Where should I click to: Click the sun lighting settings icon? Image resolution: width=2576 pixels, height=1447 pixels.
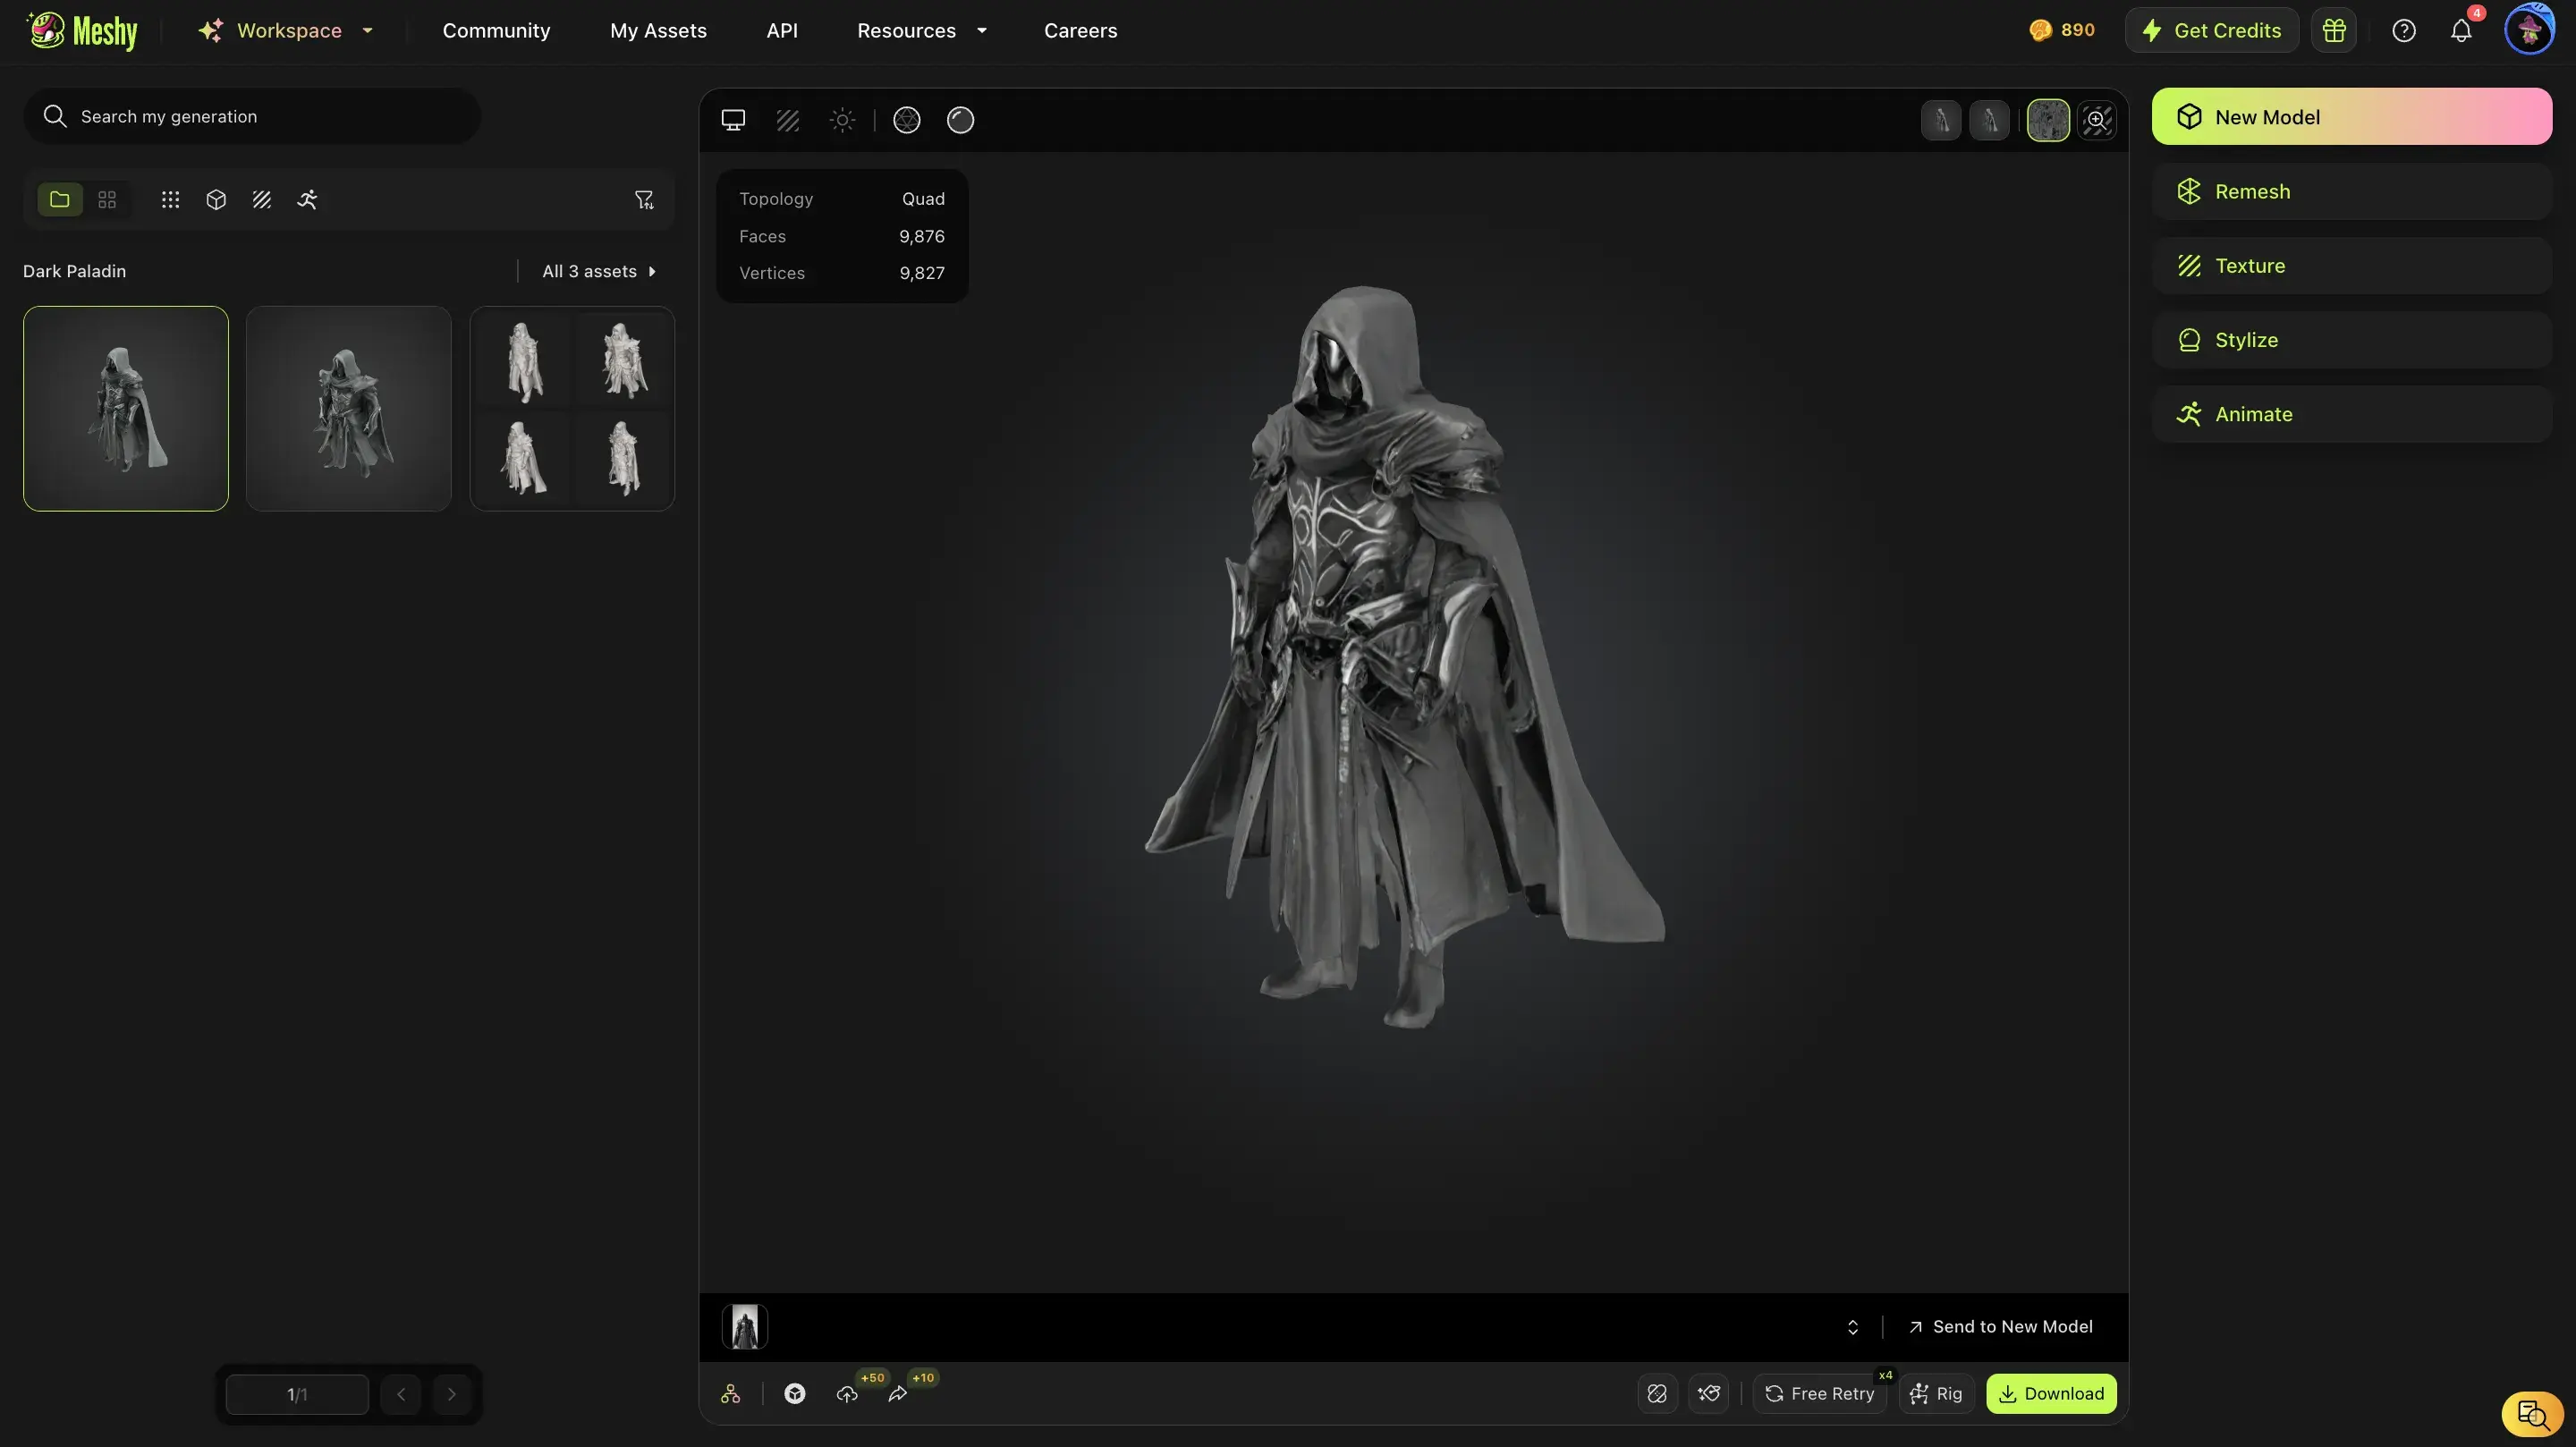[x=842, y=120]
